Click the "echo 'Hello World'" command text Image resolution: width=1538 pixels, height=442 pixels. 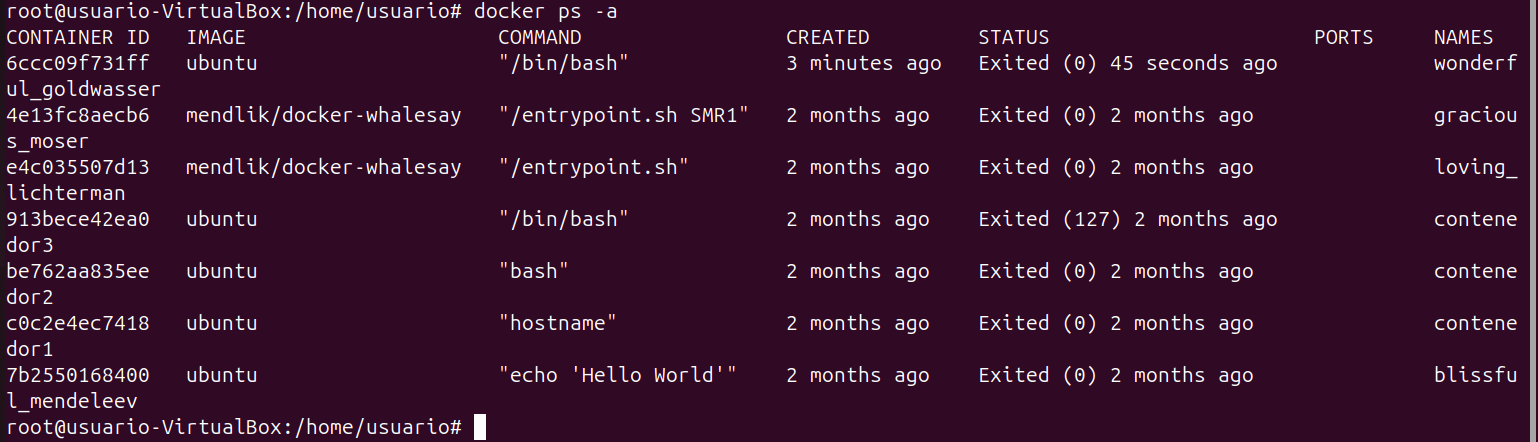tap(618, 376)
